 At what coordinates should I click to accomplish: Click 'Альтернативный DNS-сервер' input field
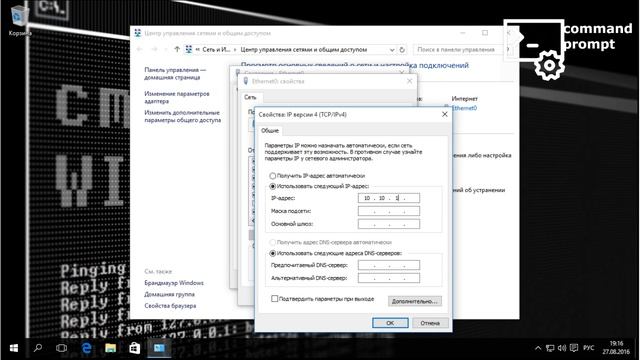389,278
